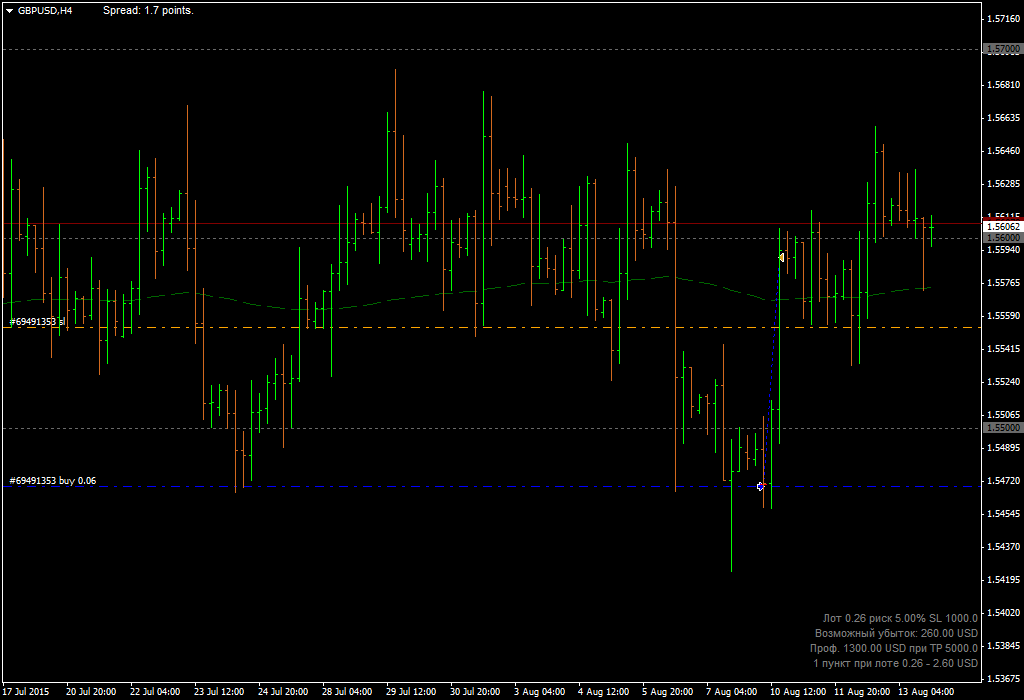This screenshot has height=700, width=1024.
Task: Click the 11 Aug 20:00 time label
Action: pos(862,692)
